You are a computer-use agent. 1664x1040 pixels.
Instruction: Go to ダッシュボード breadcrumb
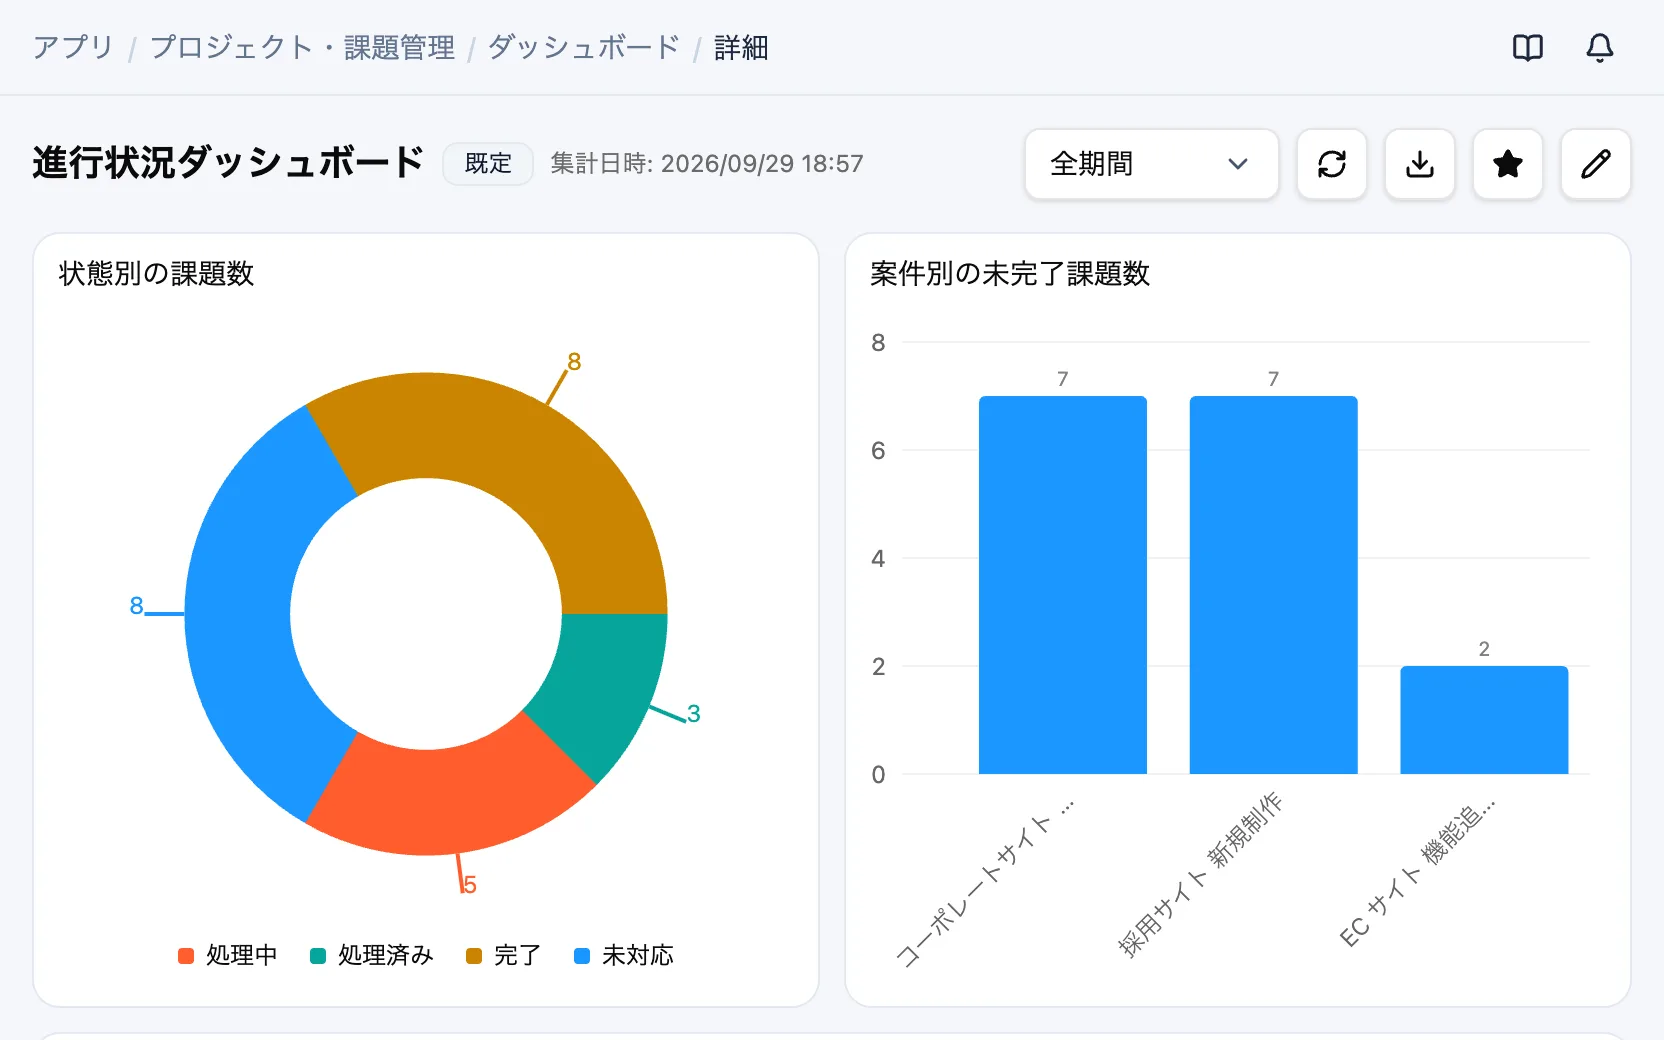(583, 47)
